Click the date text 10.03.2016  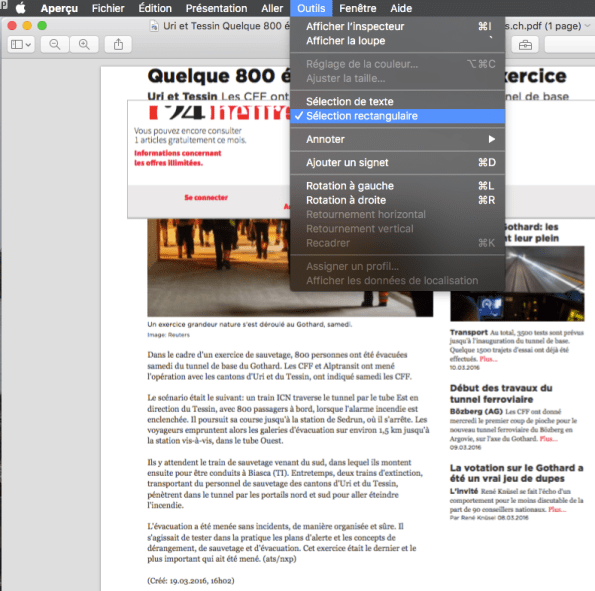pyautogui.click(x=464, y=367)
